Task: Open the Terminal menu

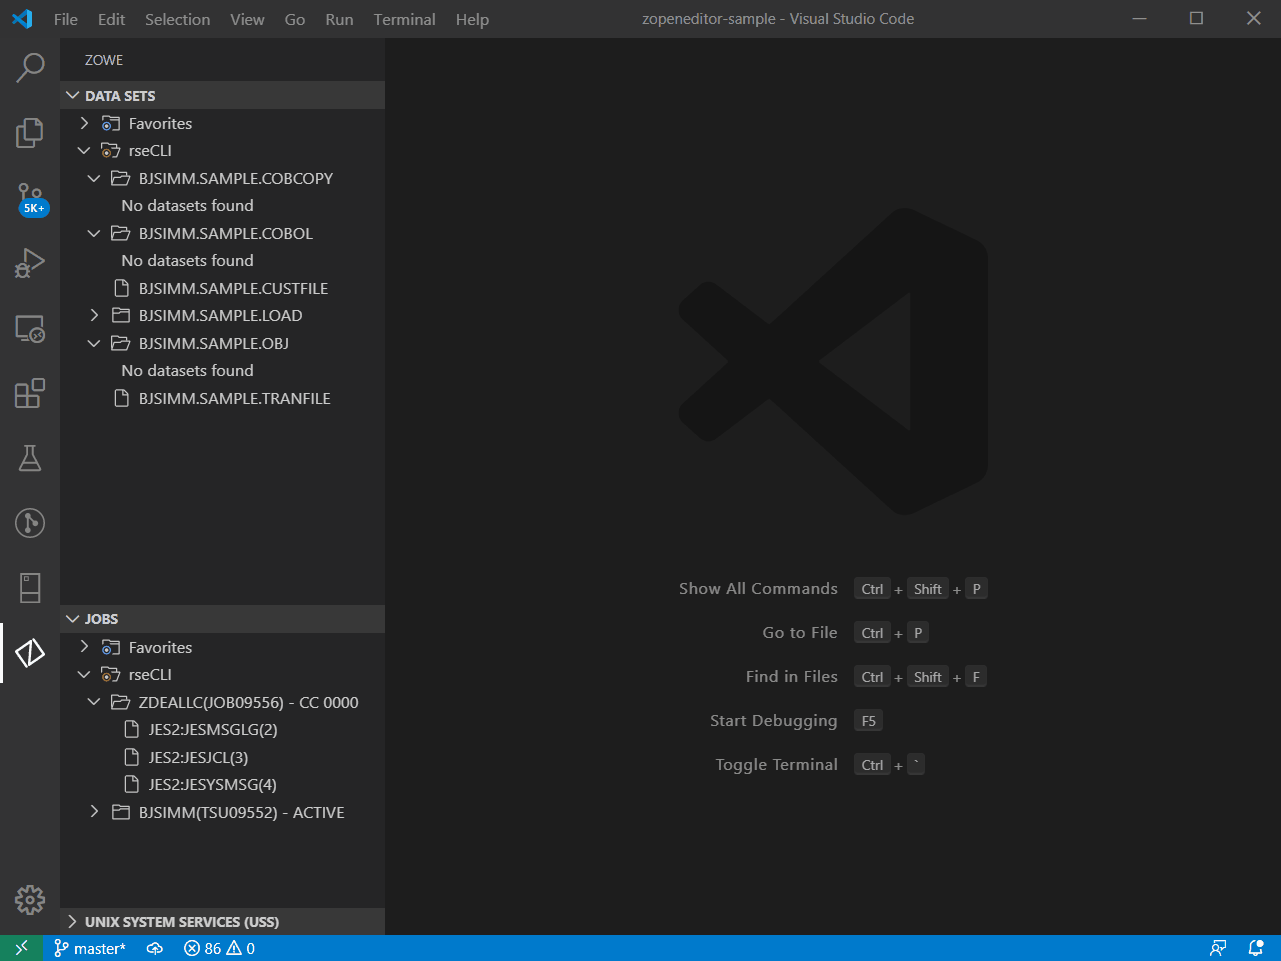Action: [x=405, y=19]
